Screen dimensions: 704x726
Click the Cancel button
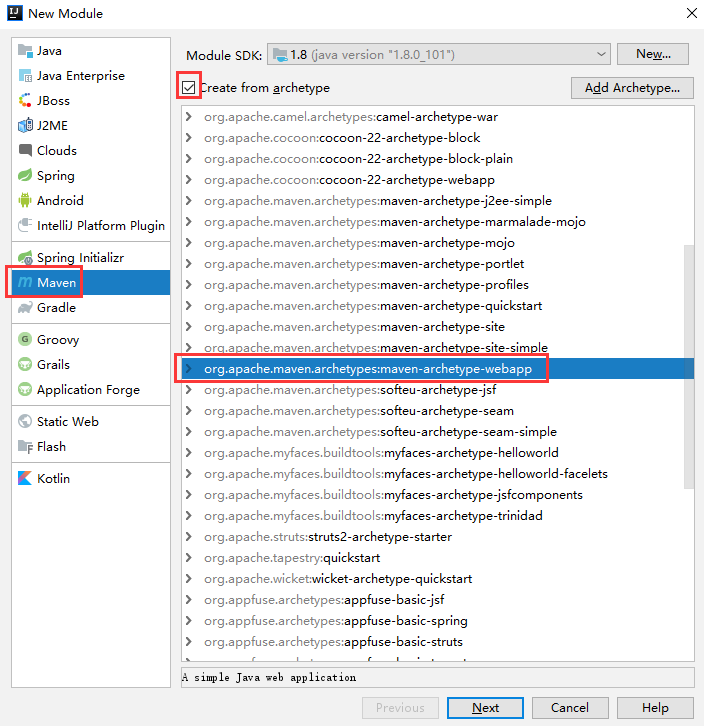coord(570,707)
